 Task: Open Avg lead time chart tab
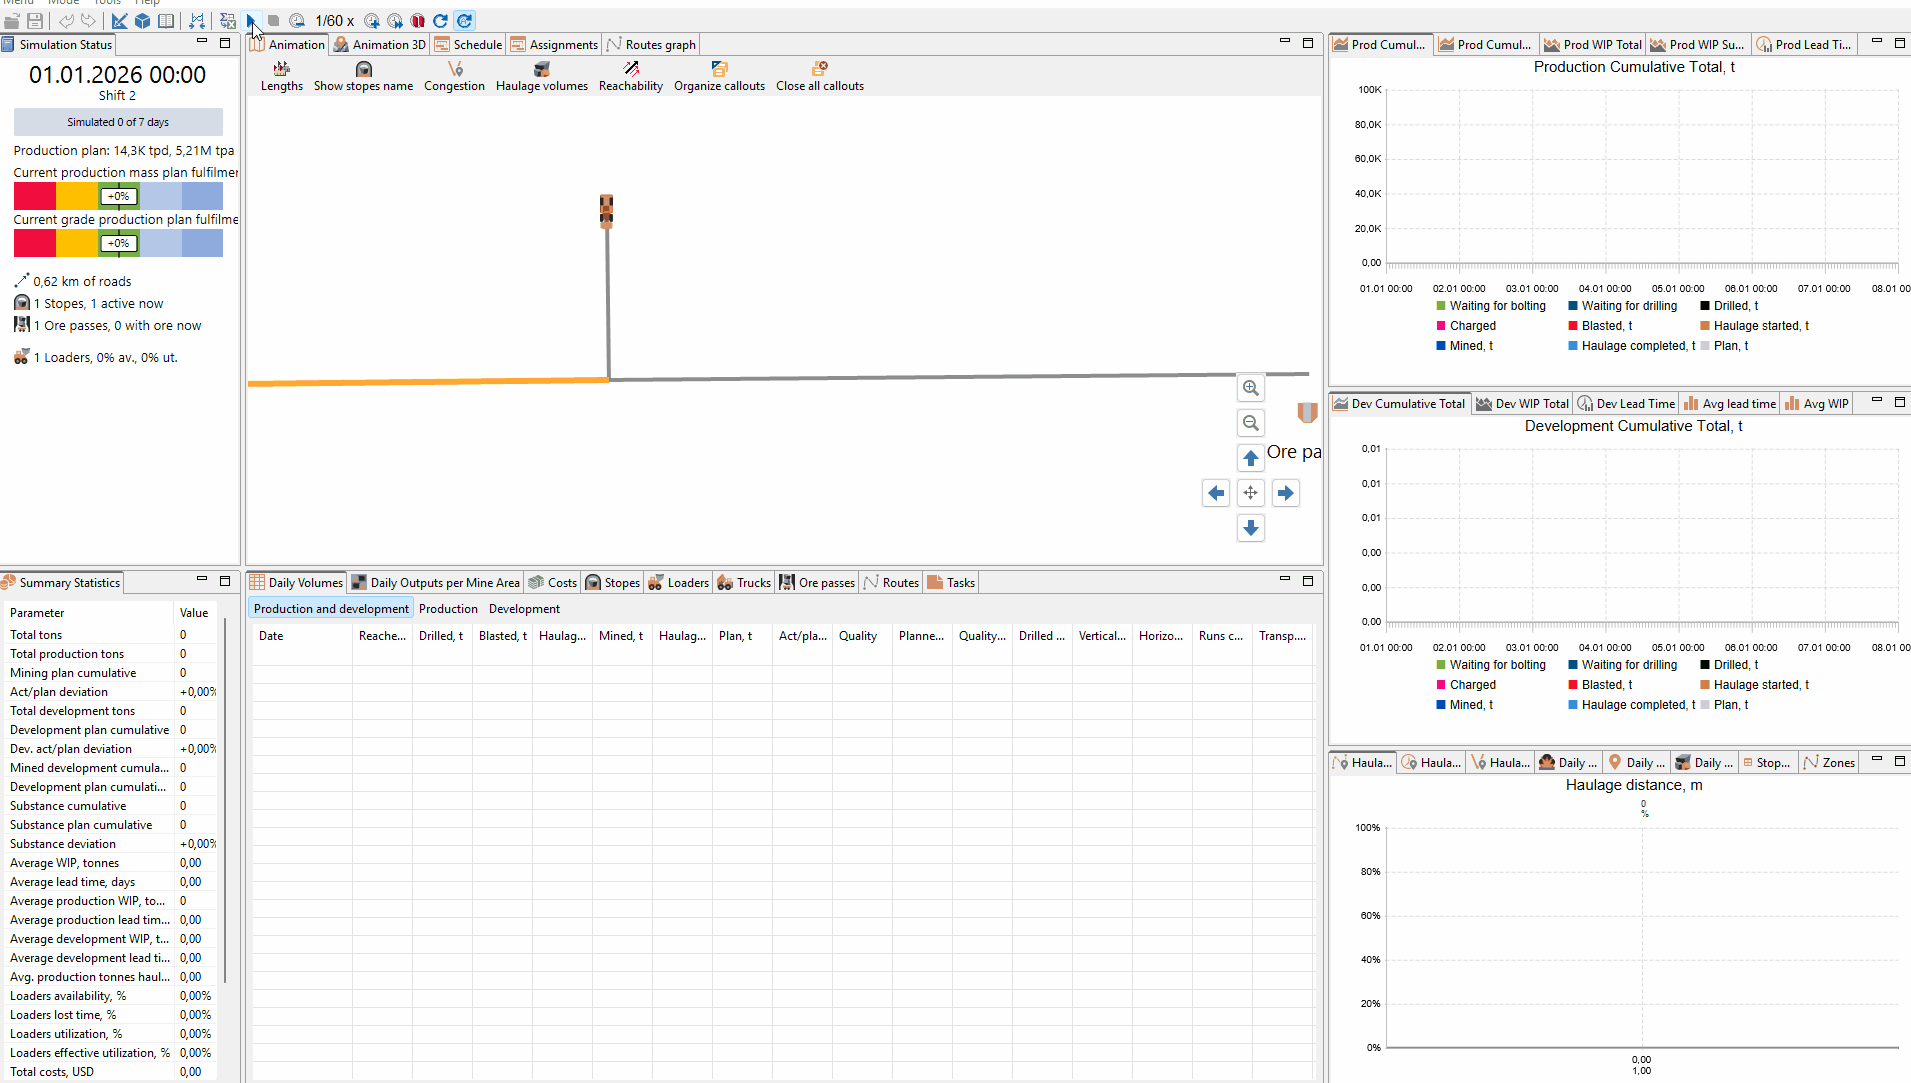pos(1730,403)
